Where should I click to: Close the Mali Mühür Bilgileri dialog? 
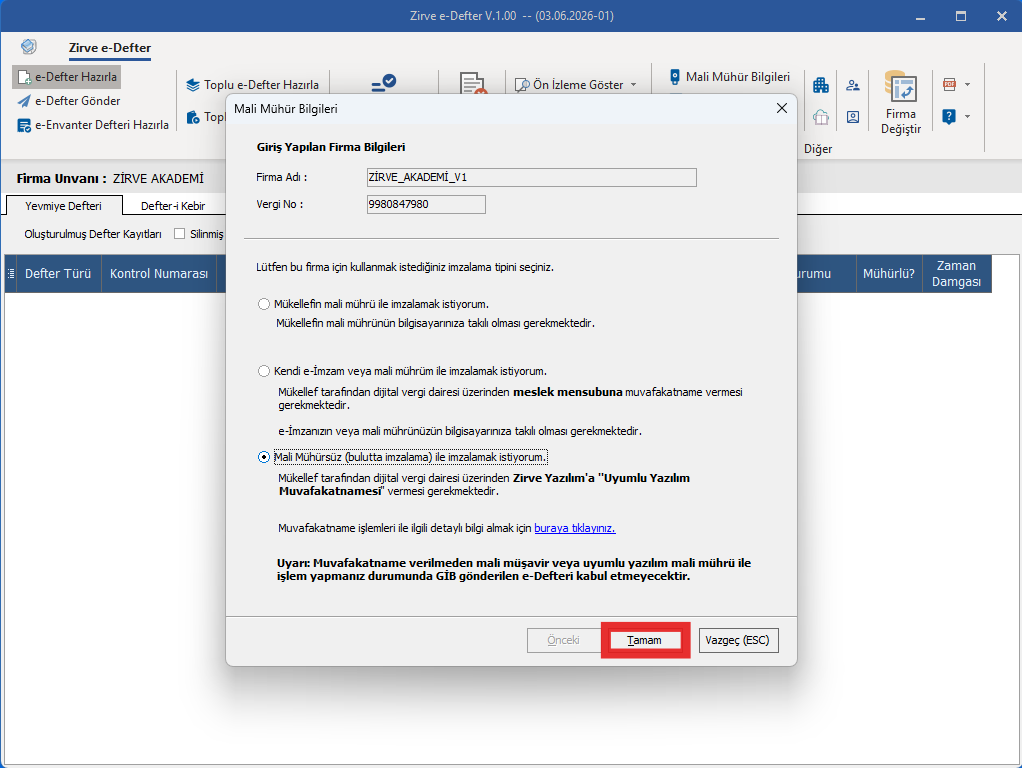(781, 108)
